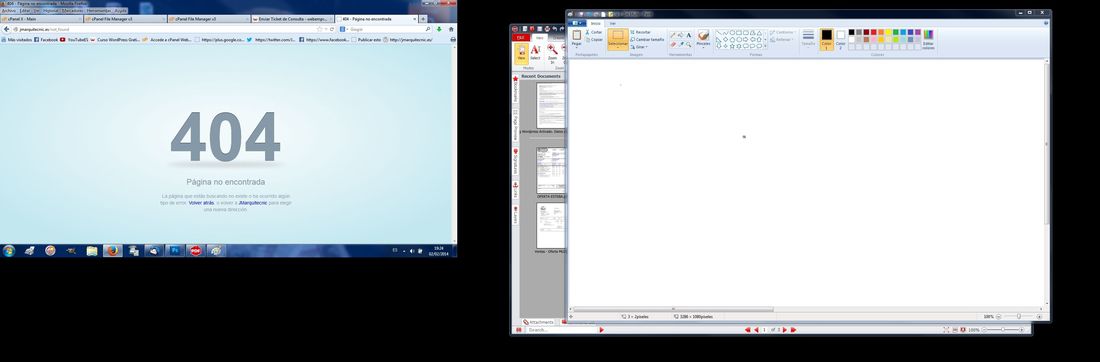Pick the red color from the palette
The image size is (1100, 362).
(x=873, y=32)
